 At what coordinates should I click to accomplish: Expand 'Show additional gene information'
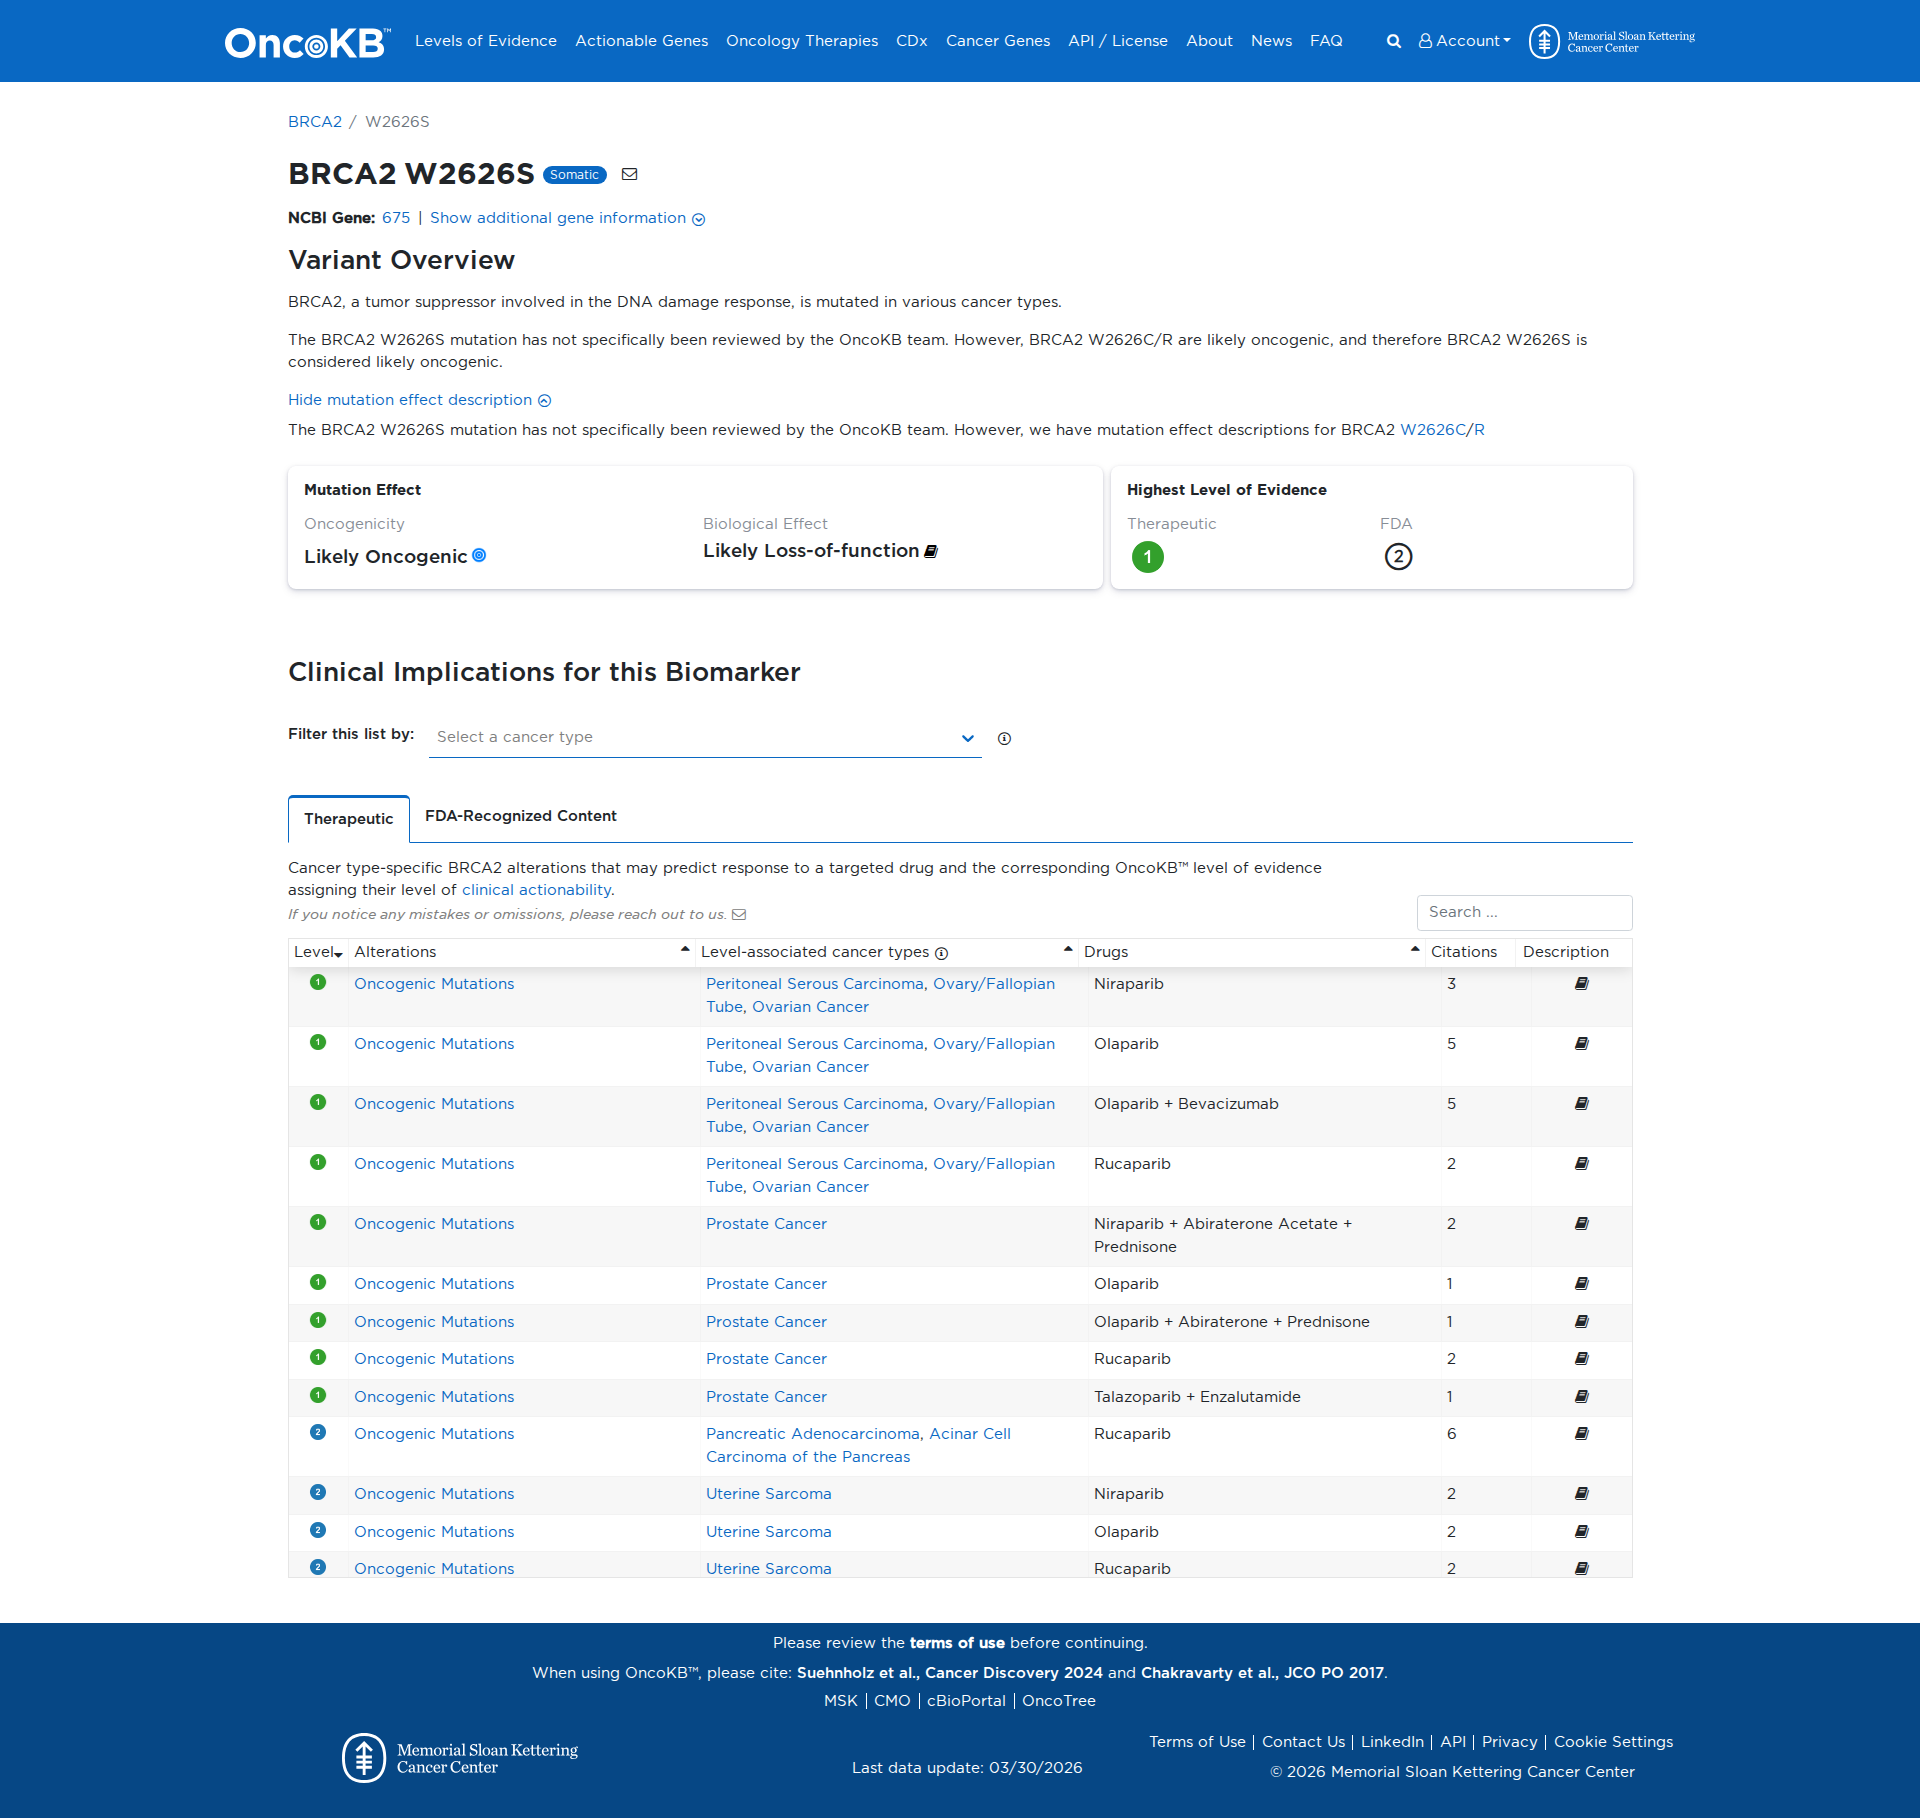[x=558, y=218]
